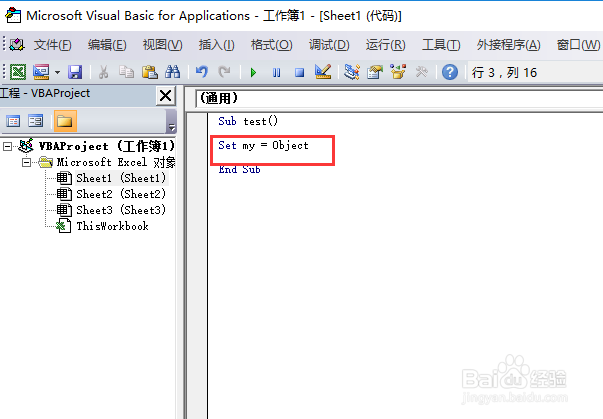Open the Insert object dropdown arrow
This screenshot has width=603, height=419.
(x=57, y=72)
